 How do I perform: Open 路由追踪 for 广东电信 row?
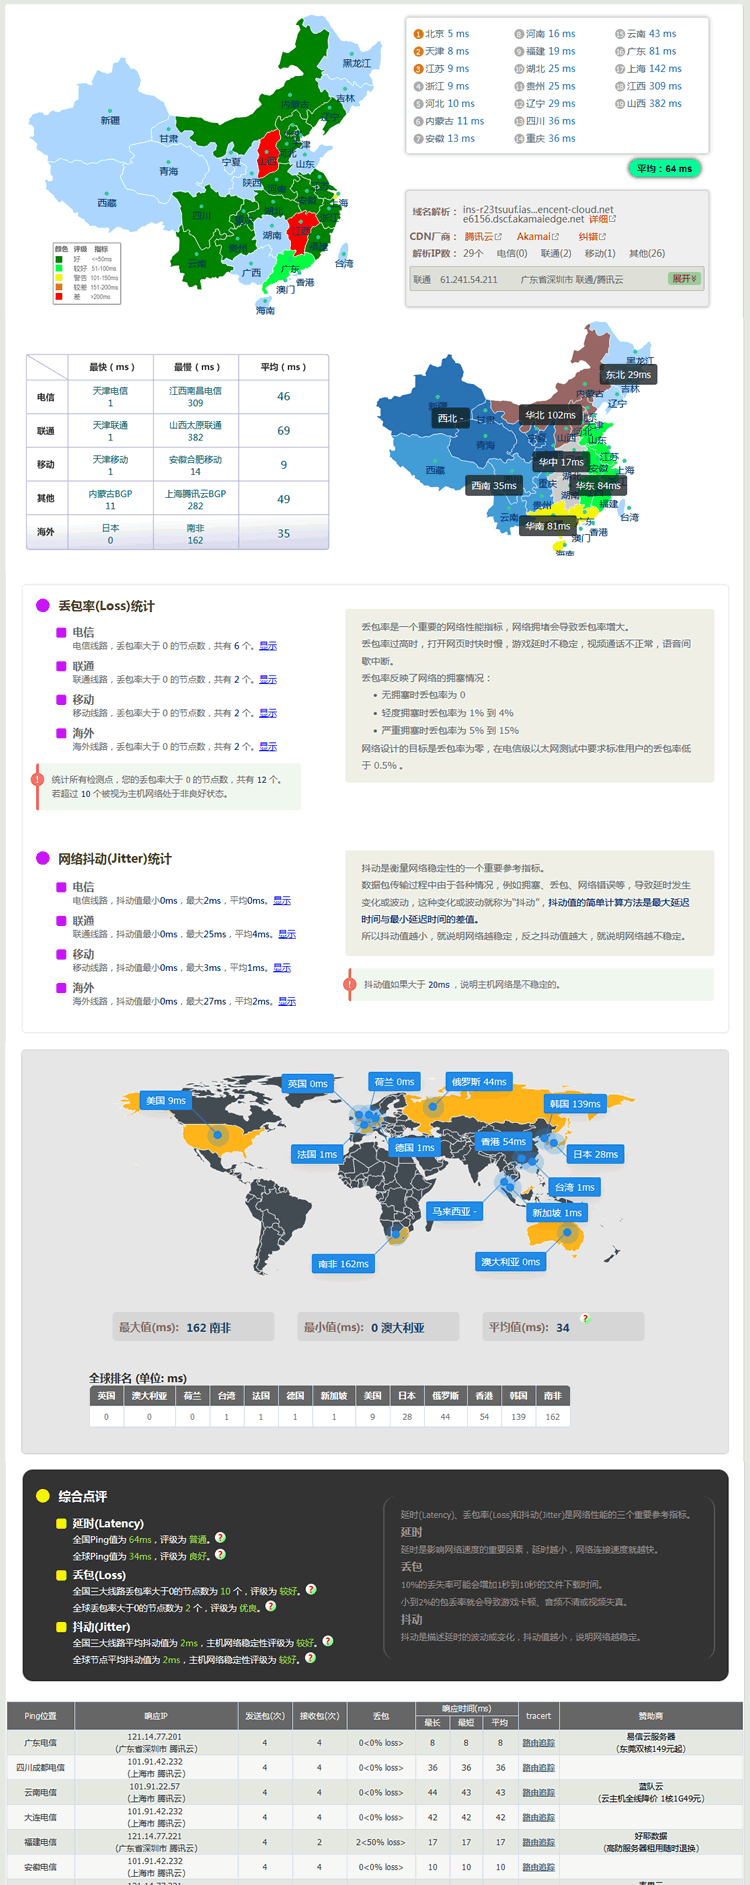click(538, 1742)
